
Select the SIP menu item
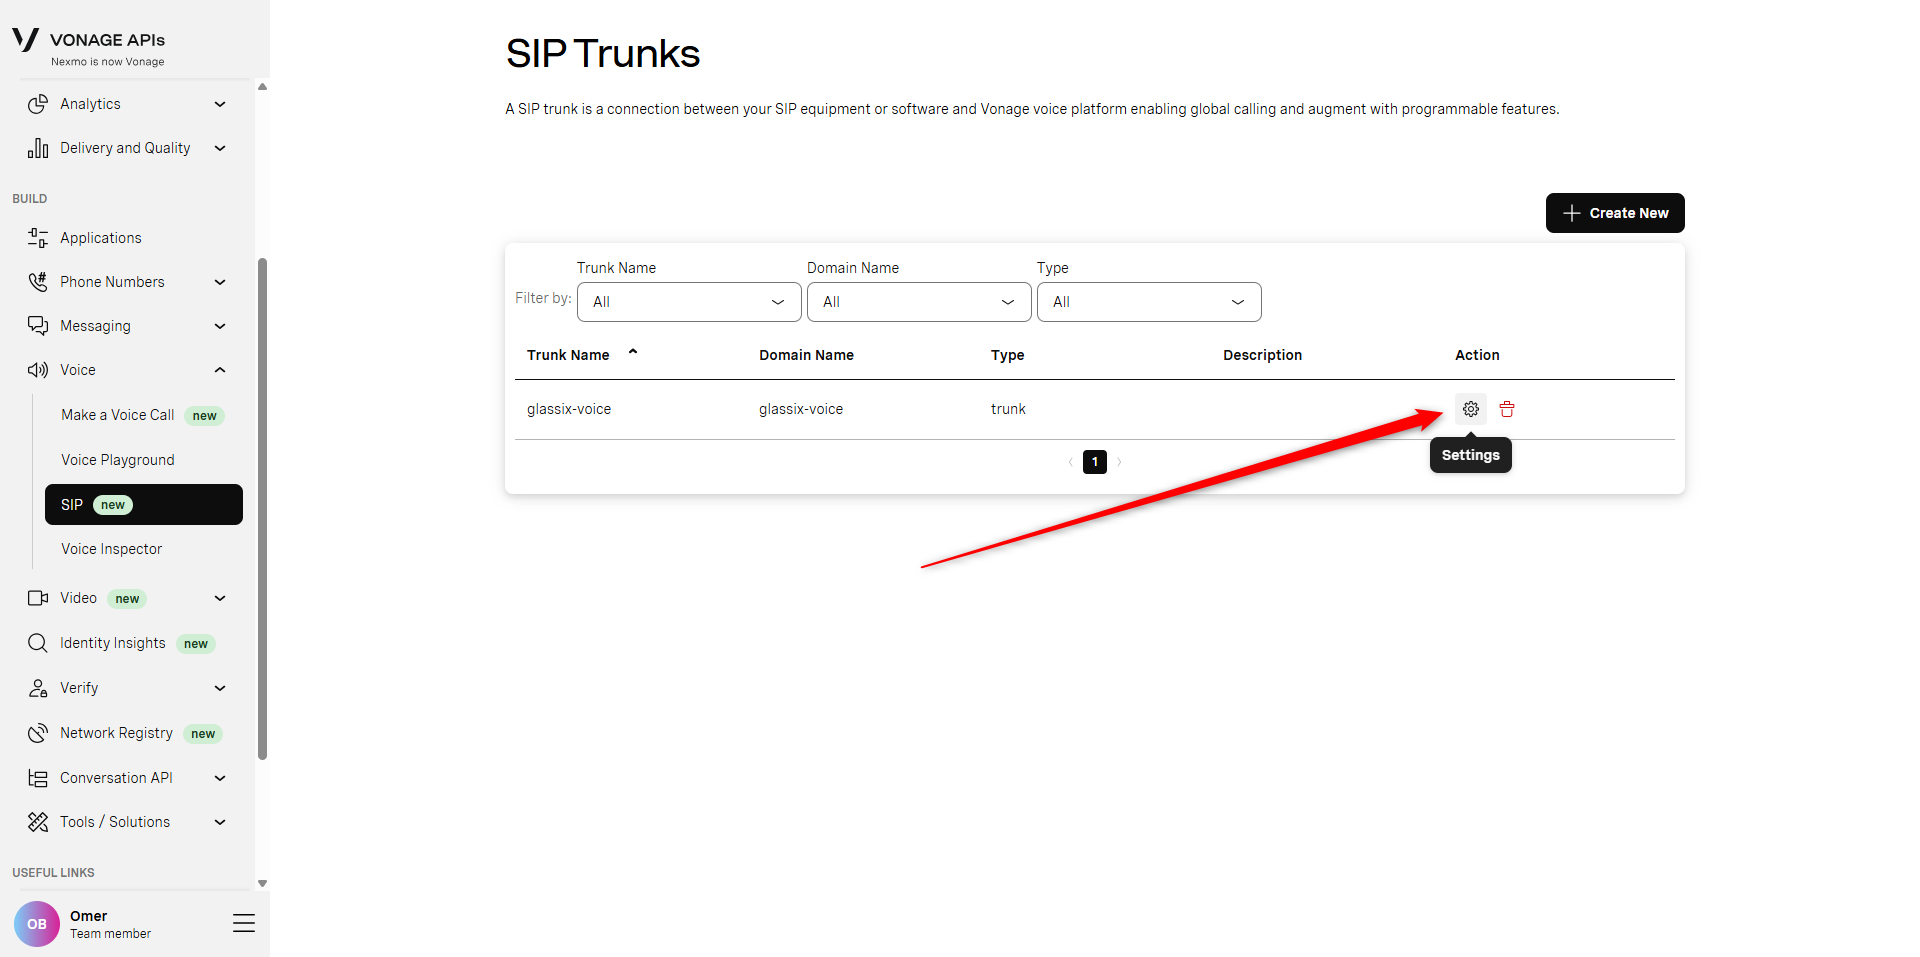point(144,504)
